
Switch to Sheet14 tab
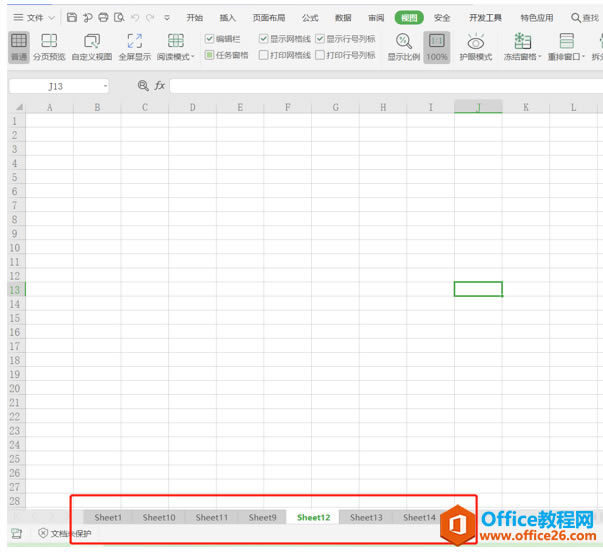click(419, 517)
